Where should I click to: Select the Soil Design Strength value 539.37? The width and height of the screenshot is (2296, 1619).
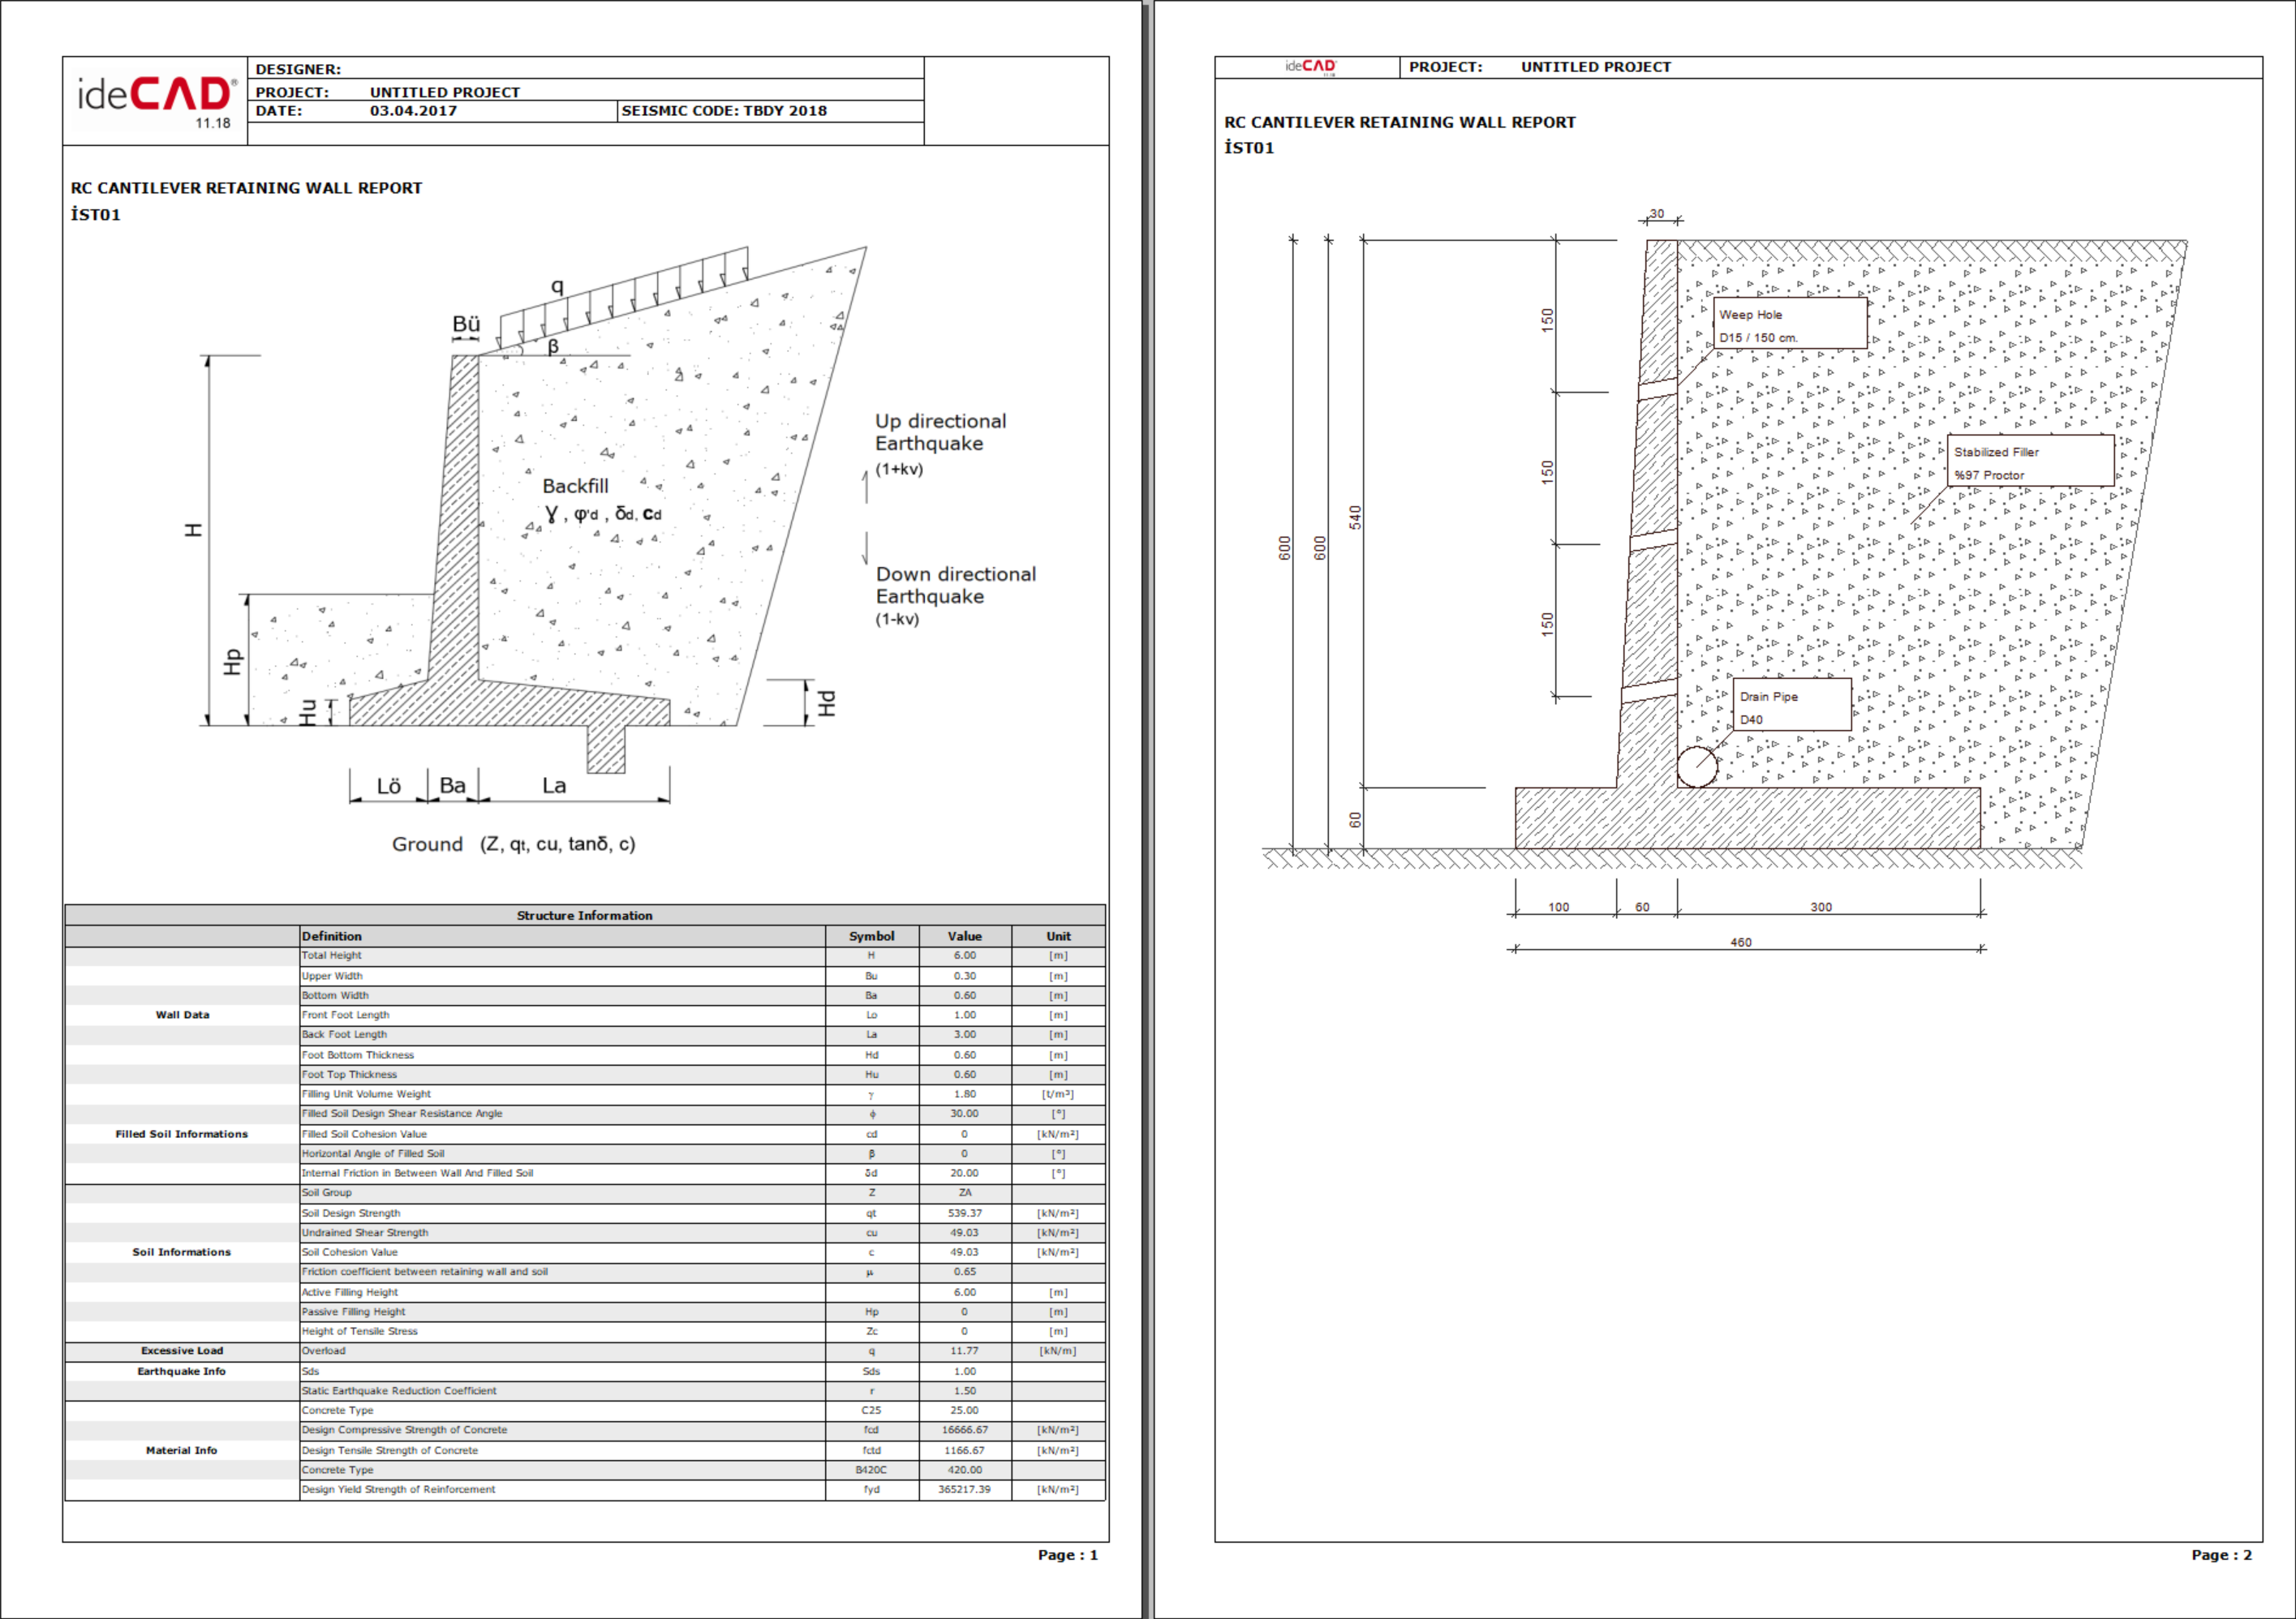click(964, 1213)
